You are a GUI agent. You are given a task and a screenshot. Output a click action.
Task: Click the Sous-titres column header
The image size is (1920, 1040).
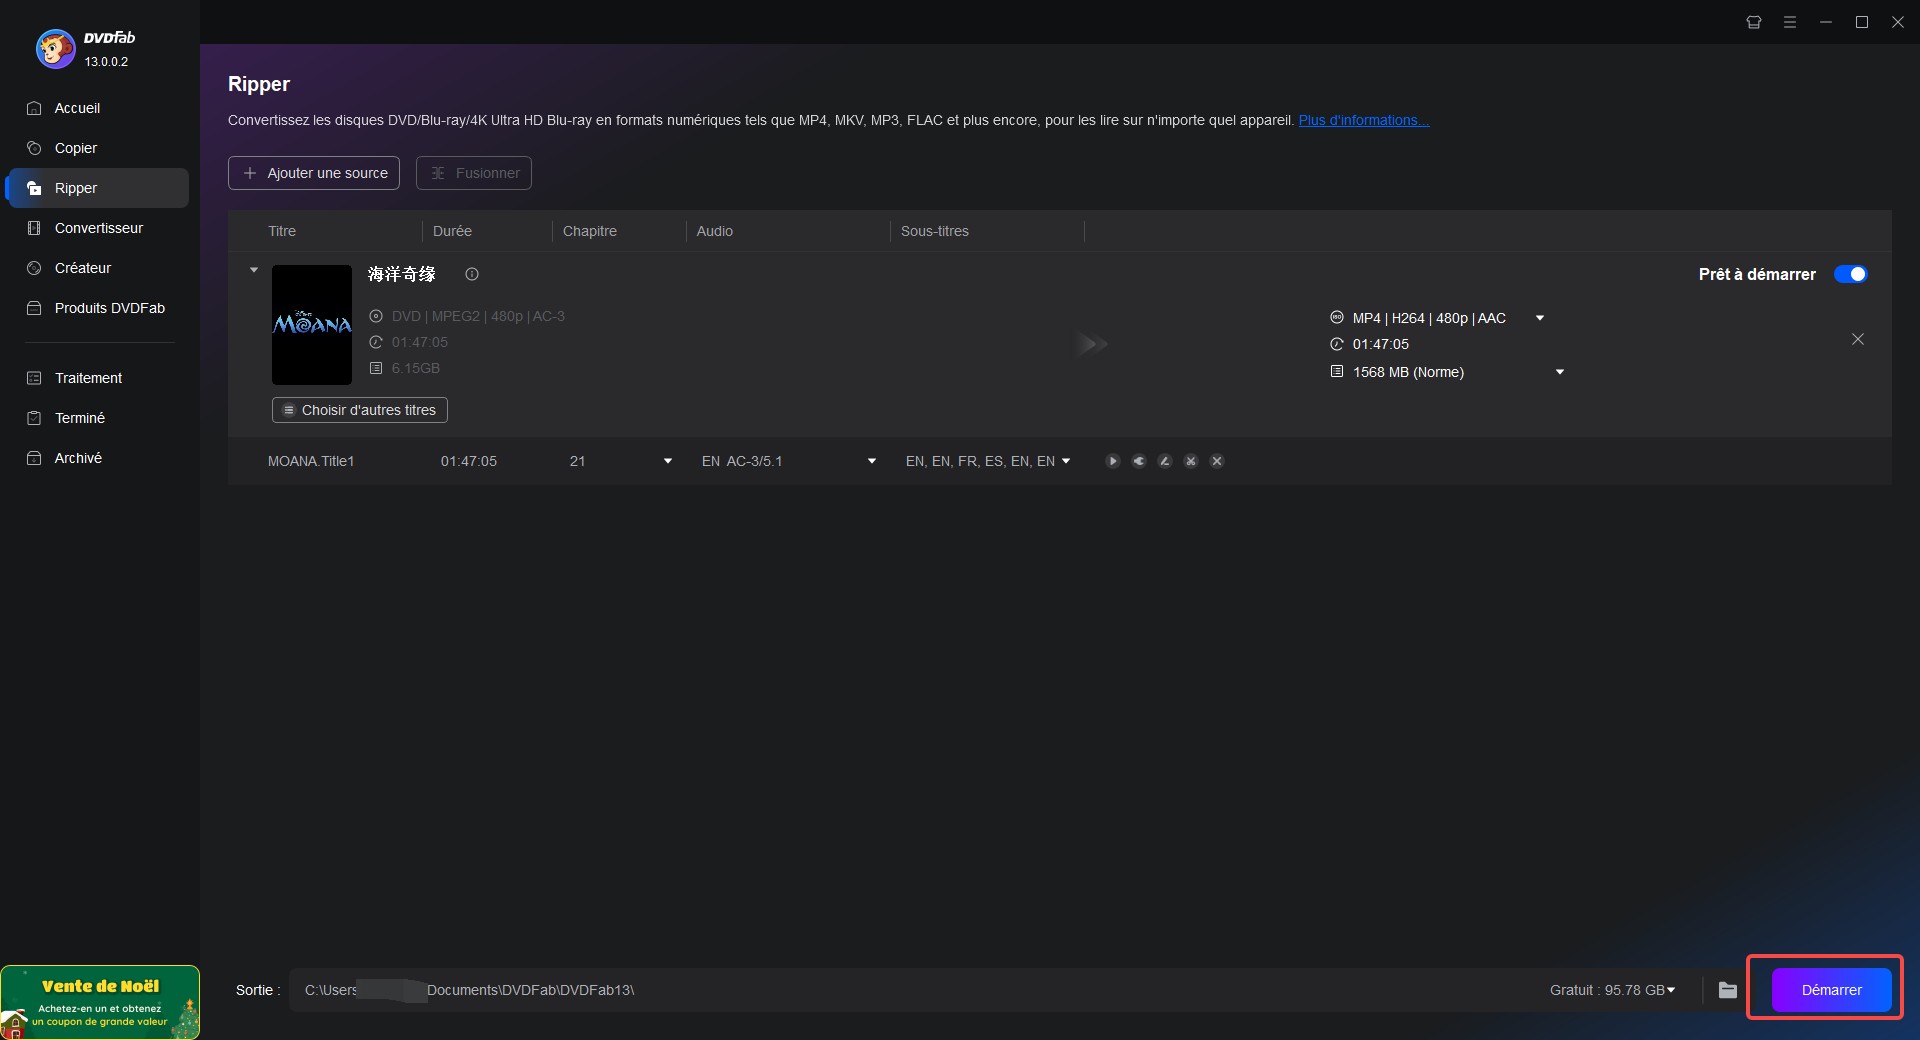coord(935,231)
